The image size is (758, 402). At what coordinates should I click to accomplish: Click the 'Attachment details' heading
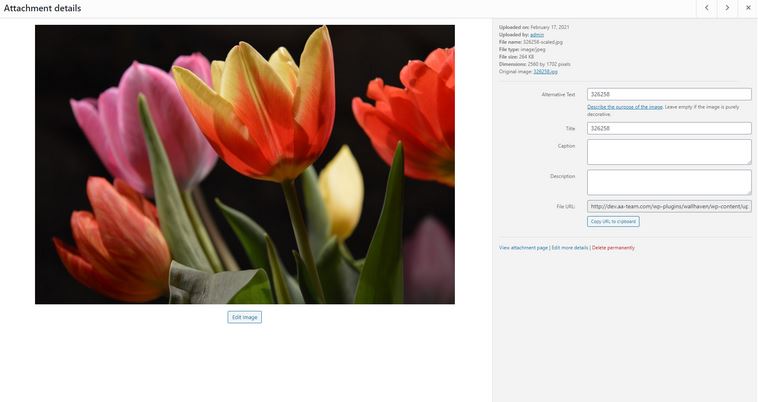coord(43,8)
